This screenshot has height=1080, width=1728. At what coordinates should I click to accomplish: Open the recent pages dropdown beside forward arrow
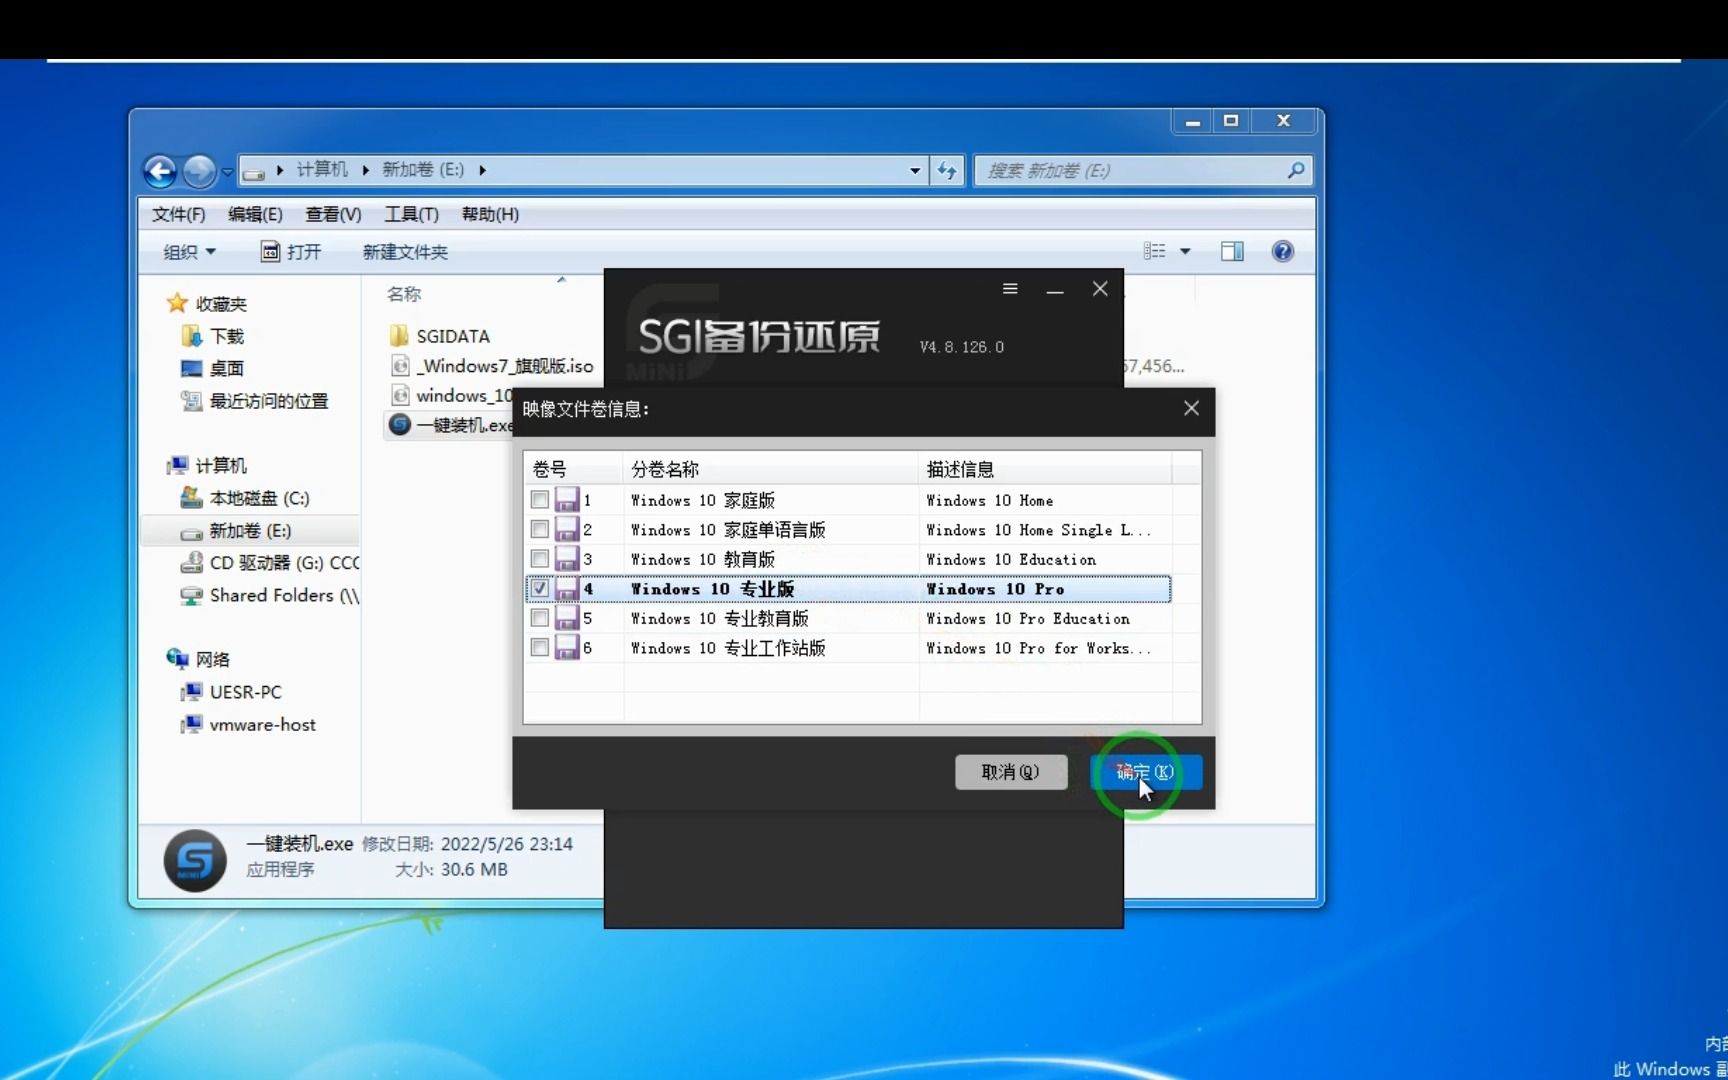coord(227,172)
